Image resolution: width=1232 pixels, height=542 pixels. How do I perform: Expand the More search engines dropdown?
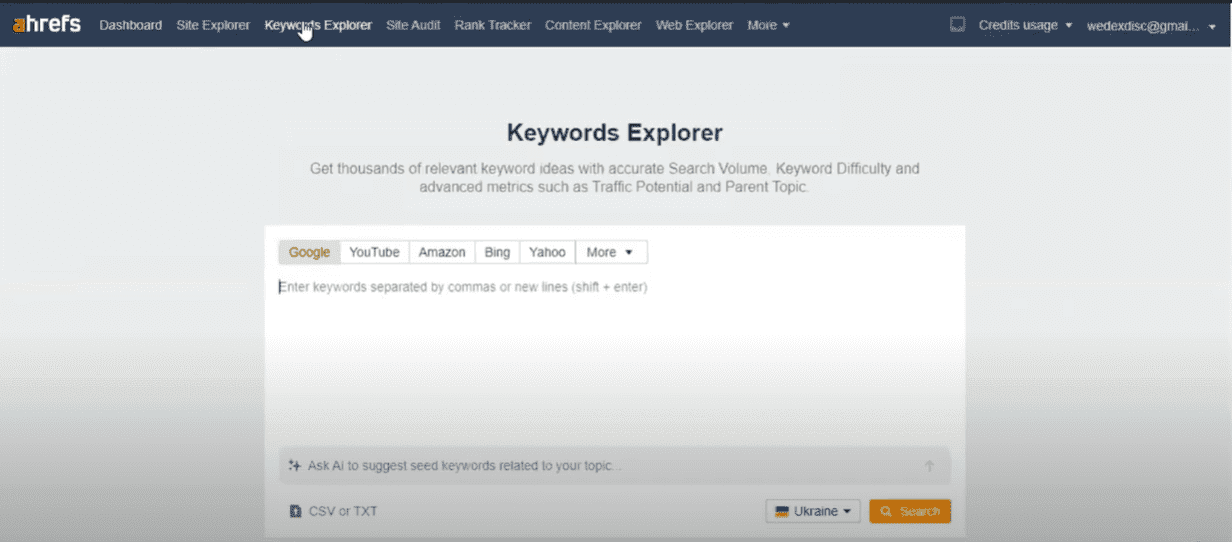tap(611, 252)
